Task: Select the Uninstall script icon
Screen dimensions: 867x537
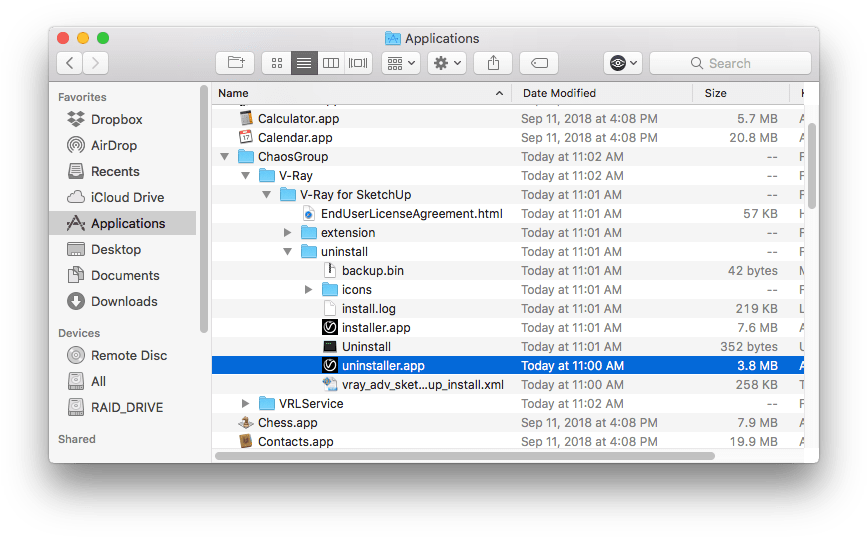Action: click(x=330, y=347)
